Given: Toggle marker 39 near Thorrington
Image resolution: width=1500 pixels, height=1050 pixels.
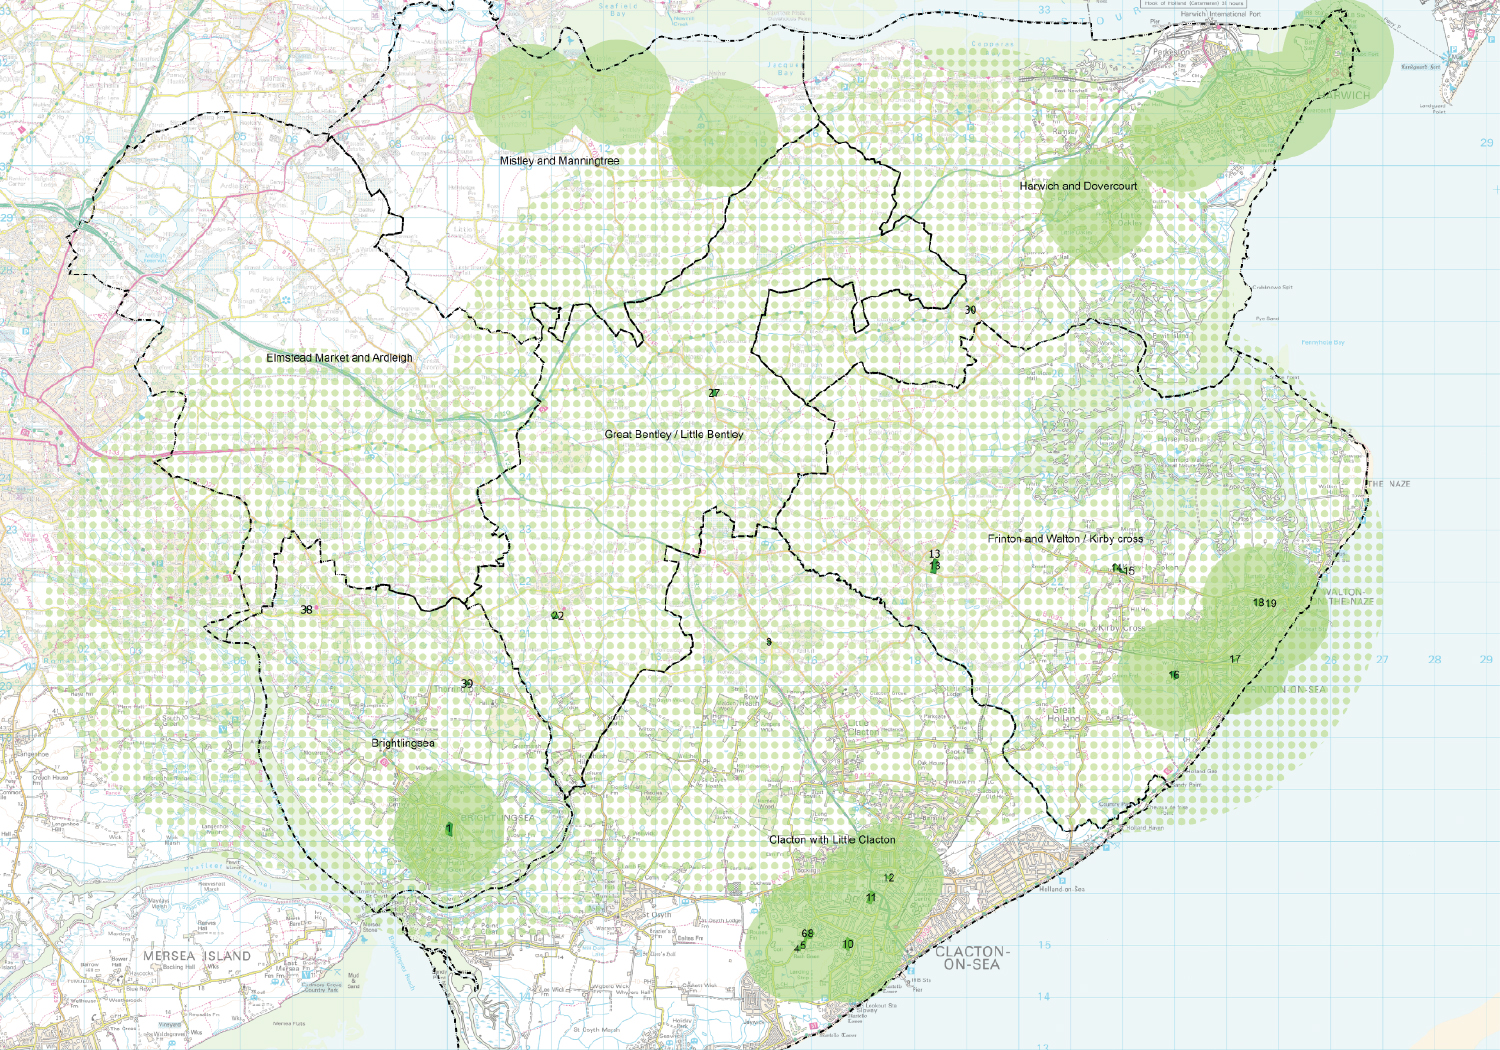Looking at the screenshot, I should point(466,684).
